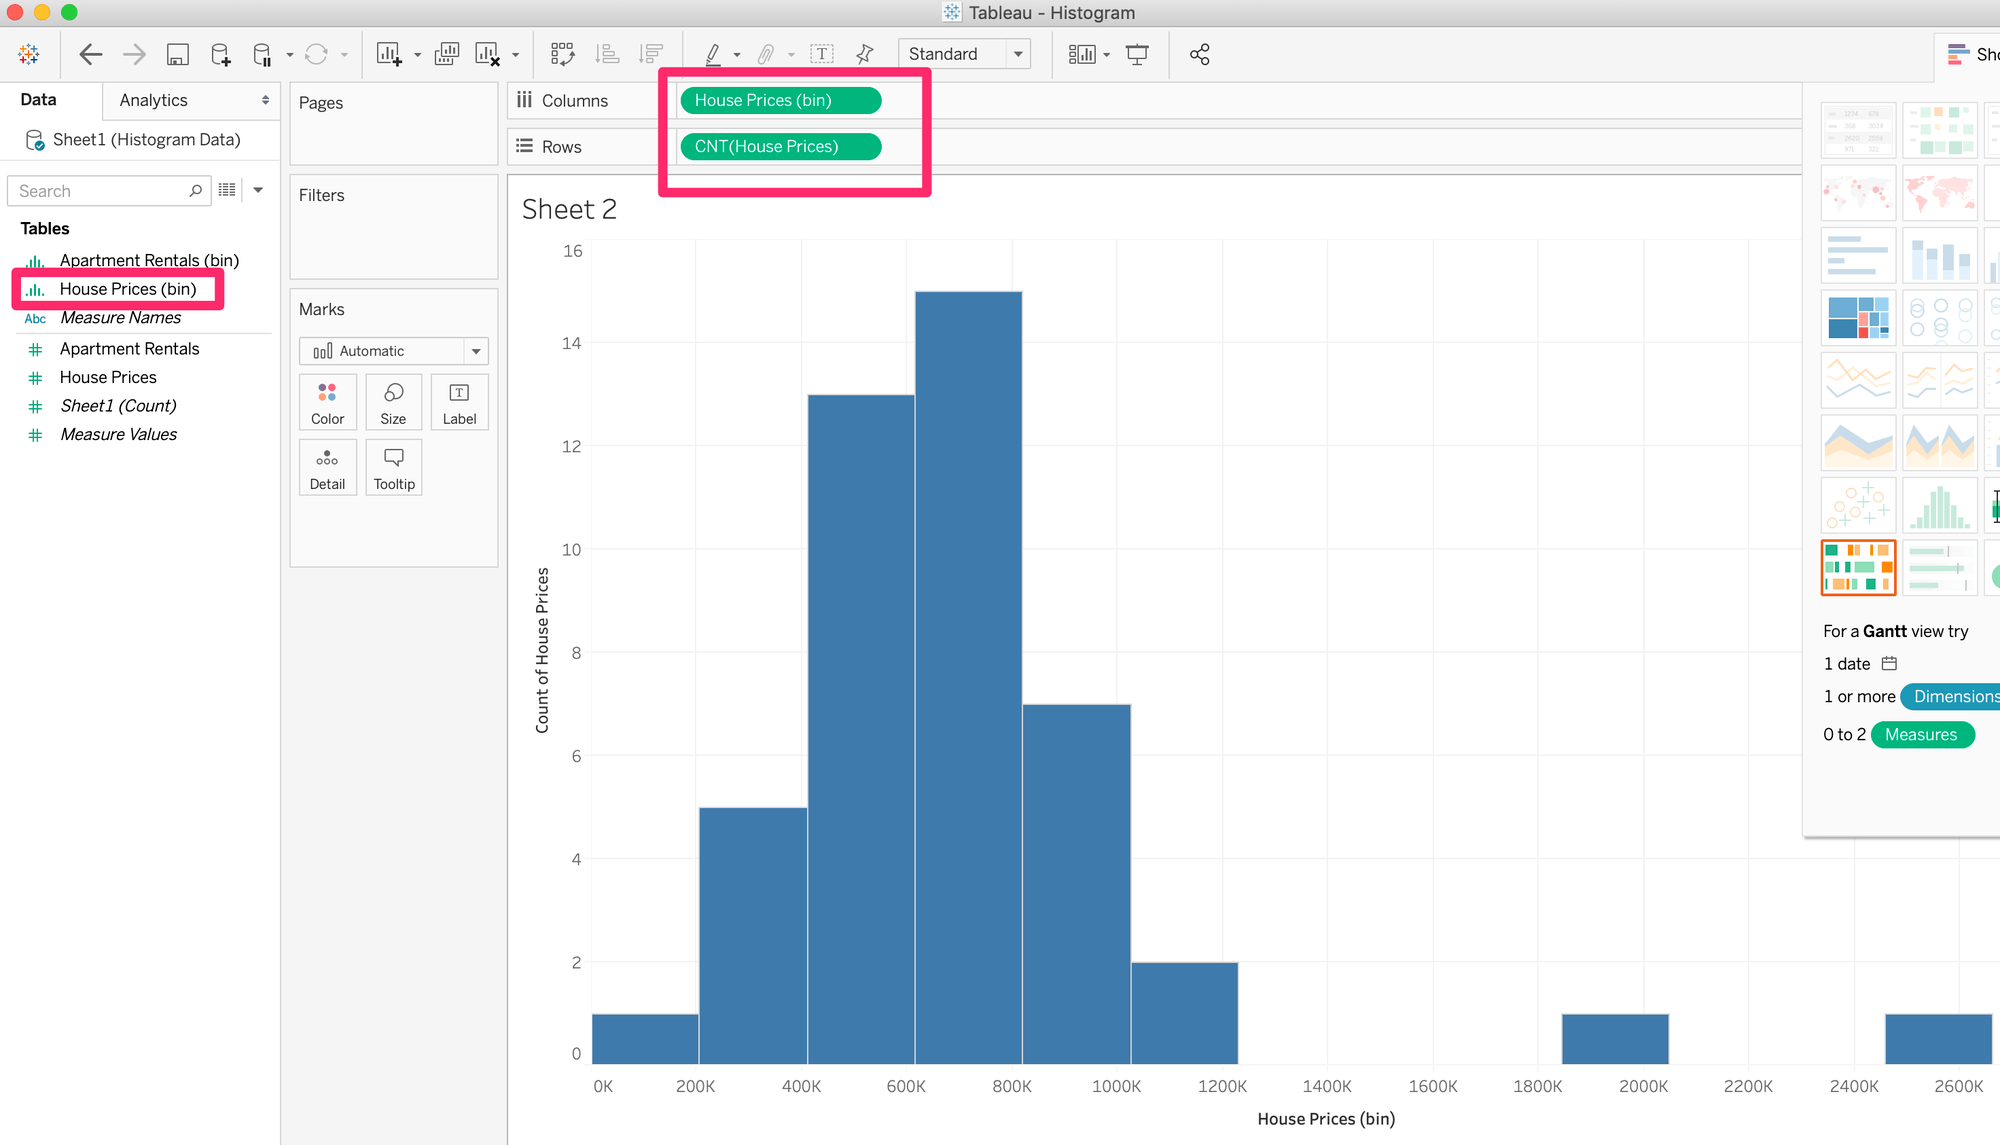Click the undo arrow icon

[89, 55]
